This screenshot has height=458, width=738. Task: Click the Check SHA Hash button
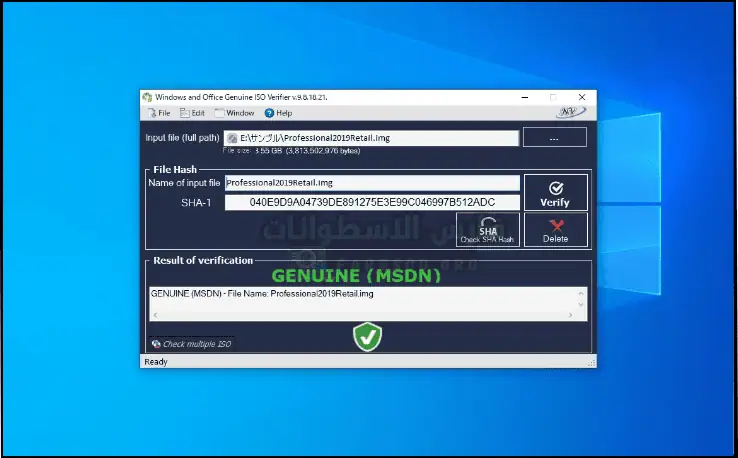pyautogui.click(x=487, y=230)
